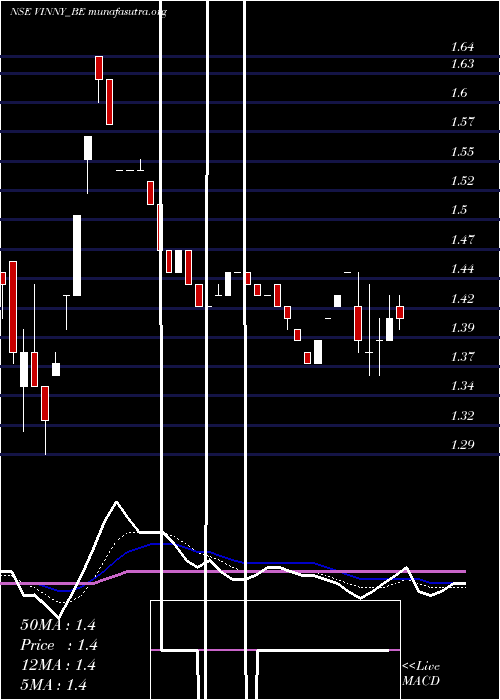Click the 1.64 price axis label
500x700 pixels.
[462, 47]
